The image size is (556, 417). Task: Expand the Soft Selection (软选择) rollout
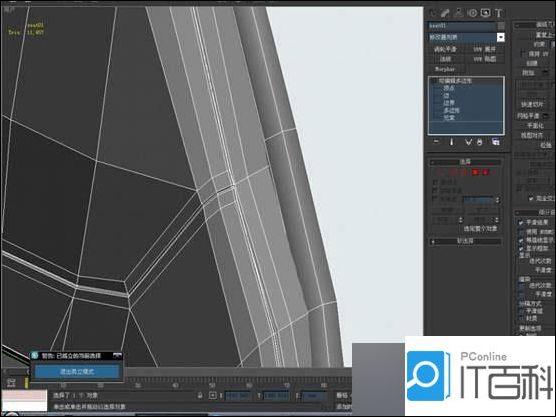pos(465,241)
